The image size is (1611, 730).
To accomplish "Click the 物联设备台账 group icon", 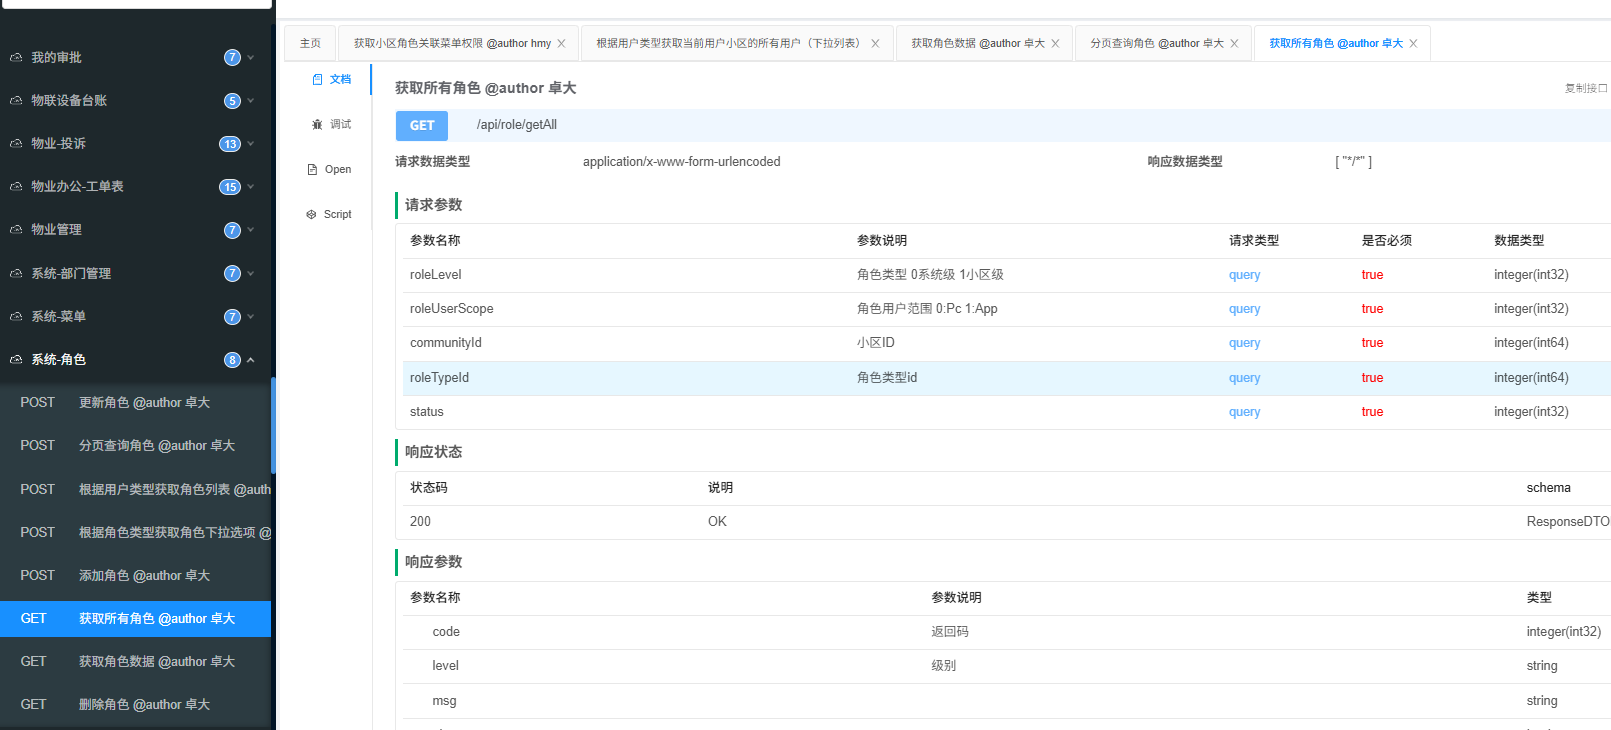I will point(16,101).
